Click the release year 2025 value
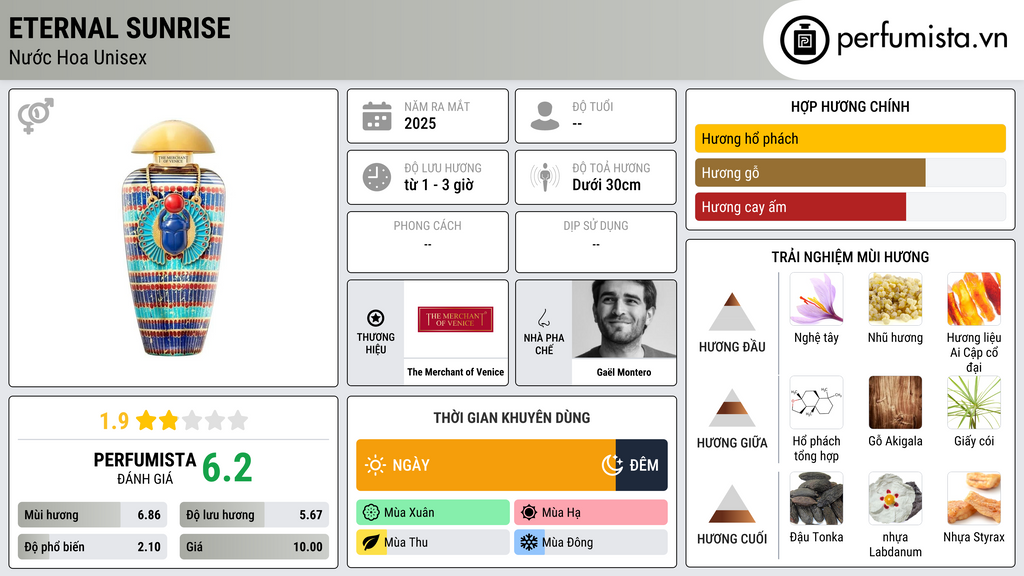 point(420,123)
